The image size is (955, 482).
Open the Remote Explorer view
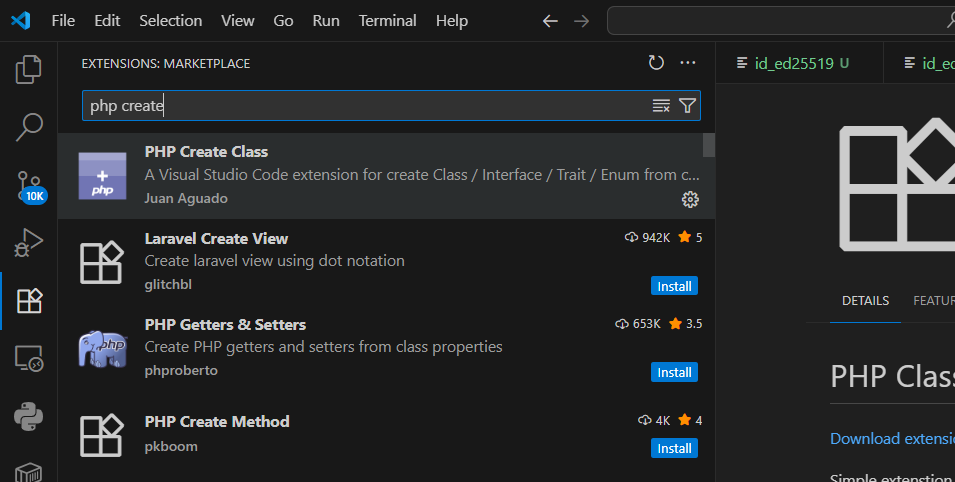(x=29, y=358)
